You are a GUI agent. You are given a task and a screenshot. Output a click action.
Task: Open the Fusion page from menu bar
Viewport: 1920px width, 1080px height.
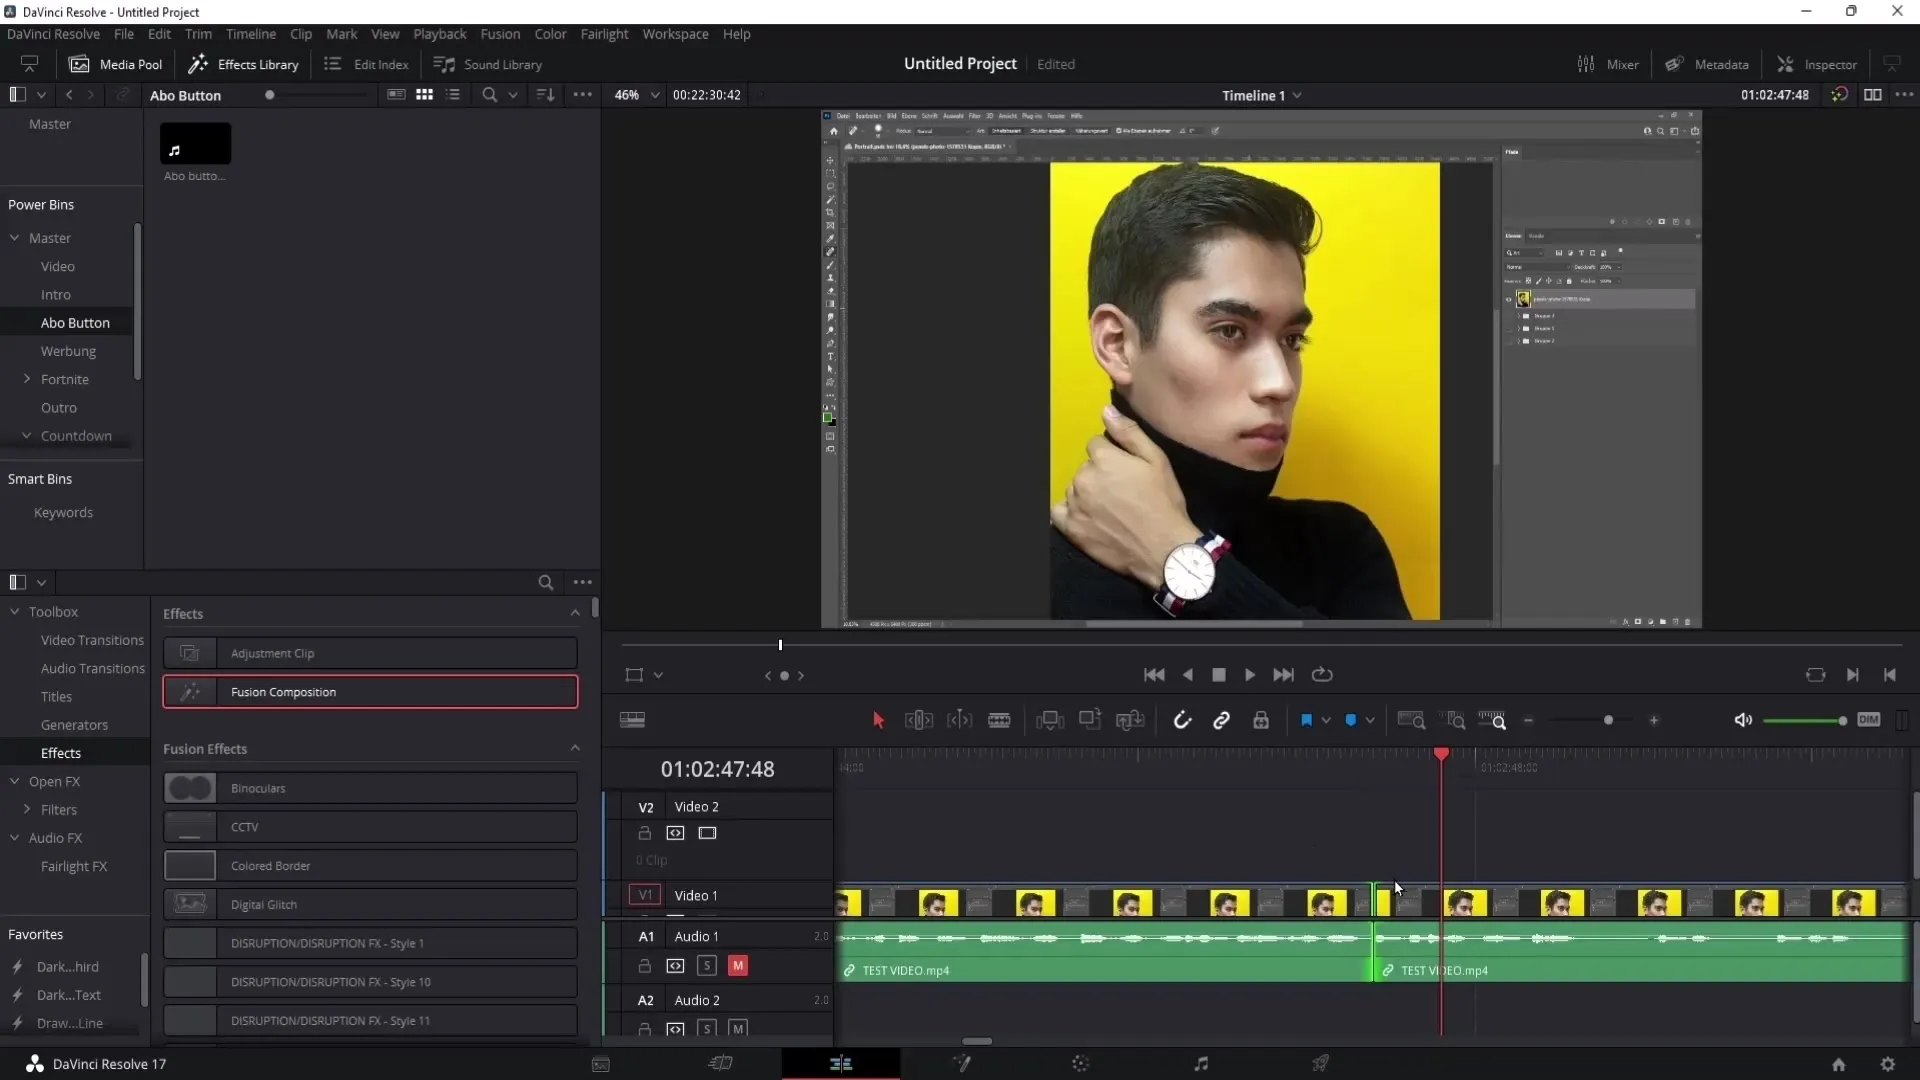tap(498, 33)
